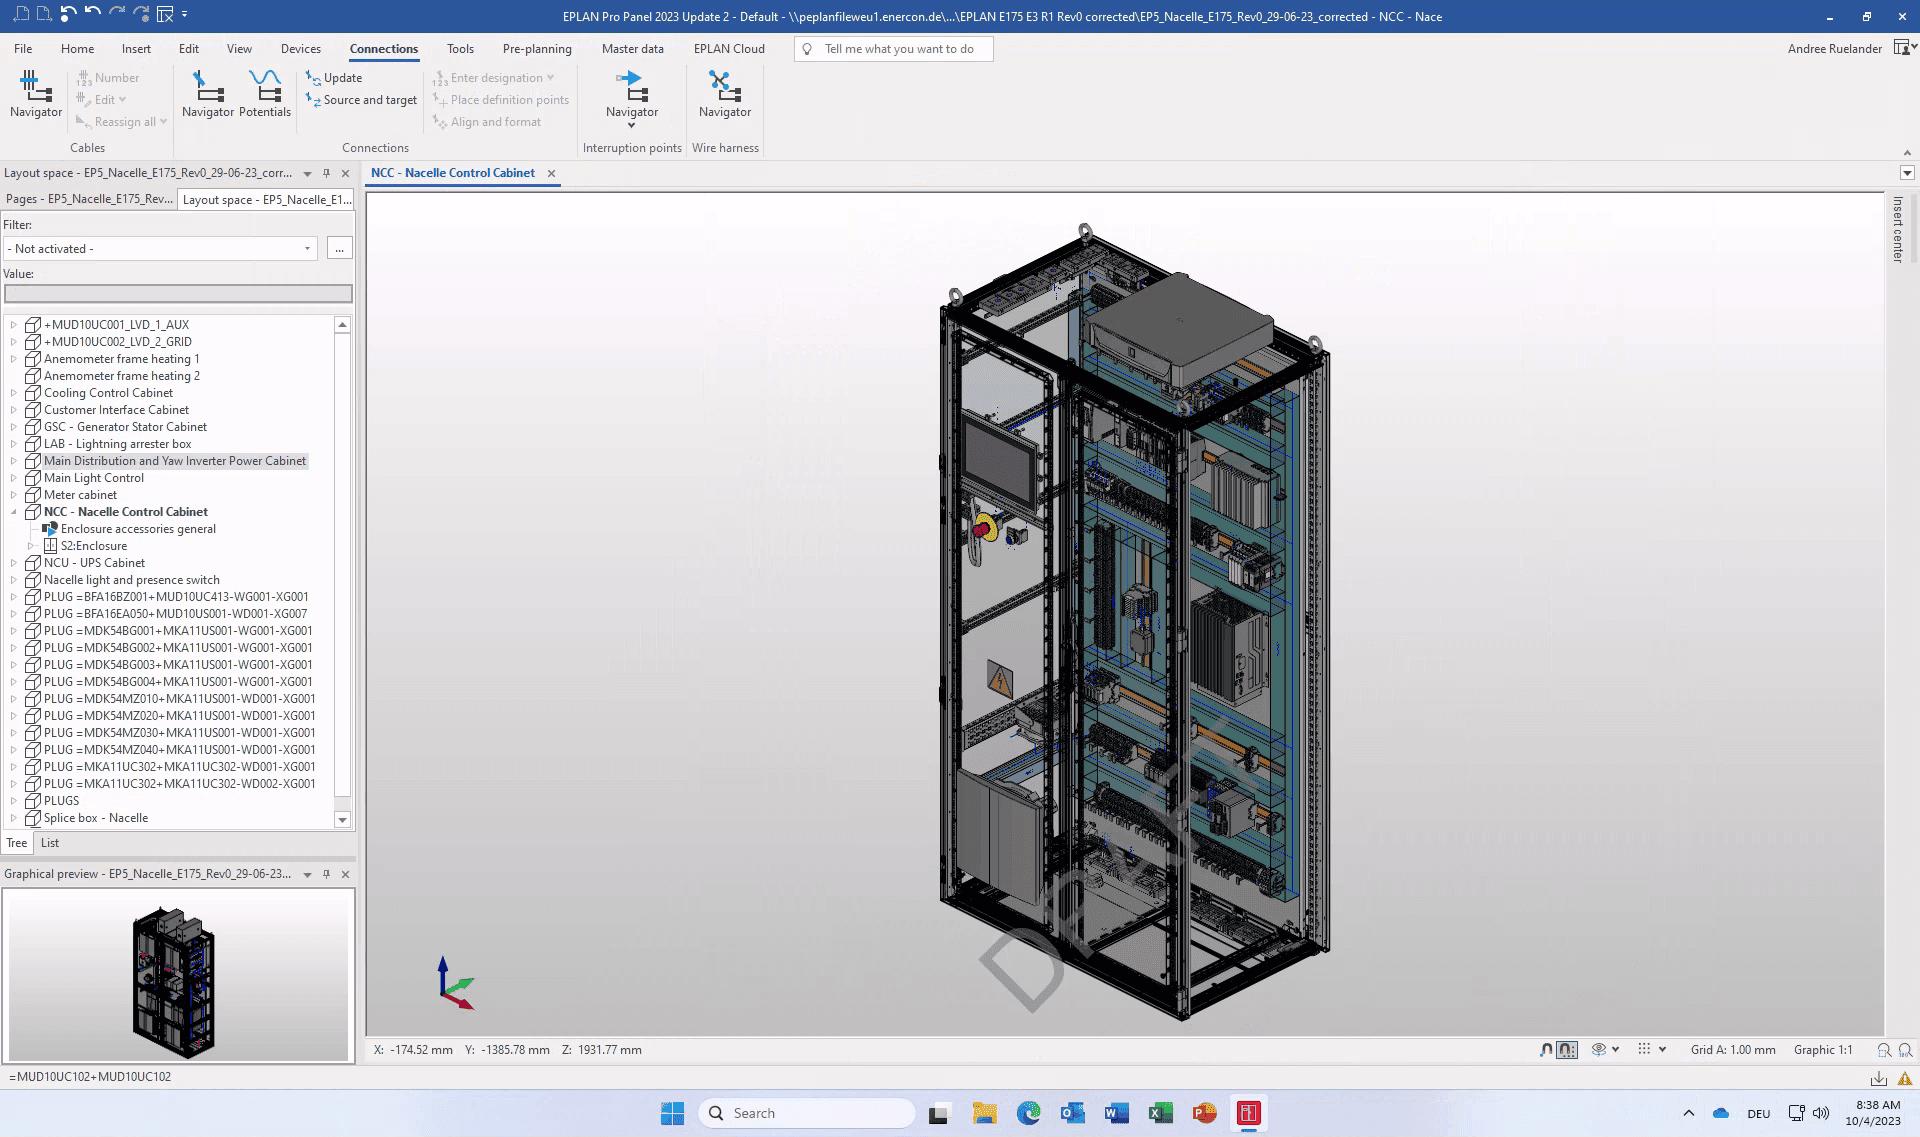Open the Connections Navigator
Screen dimensions: 1920x1137
coord(207,95)
